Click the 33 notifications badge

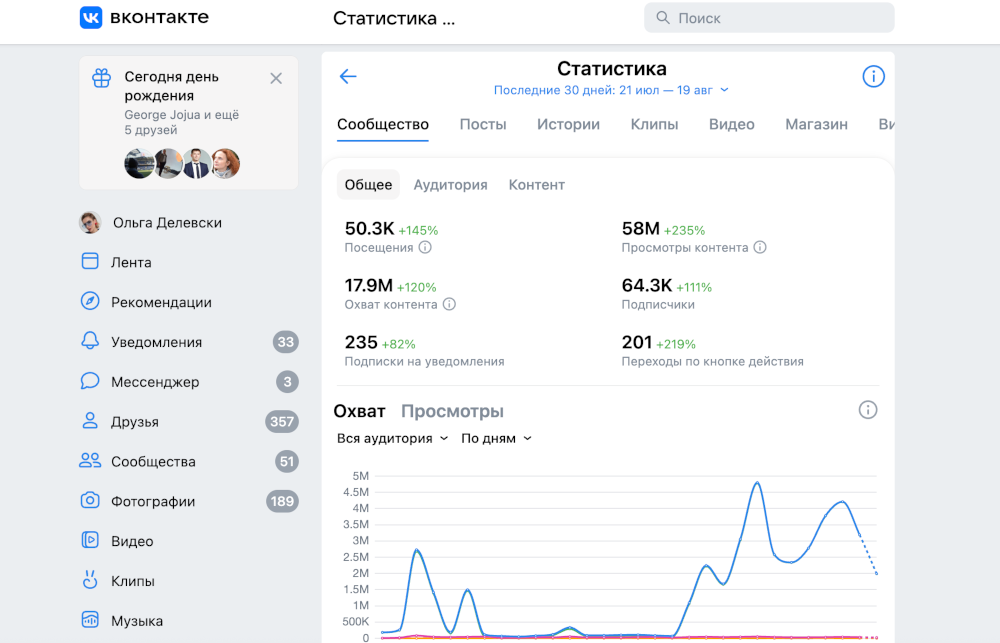click(x=286, y=342)
